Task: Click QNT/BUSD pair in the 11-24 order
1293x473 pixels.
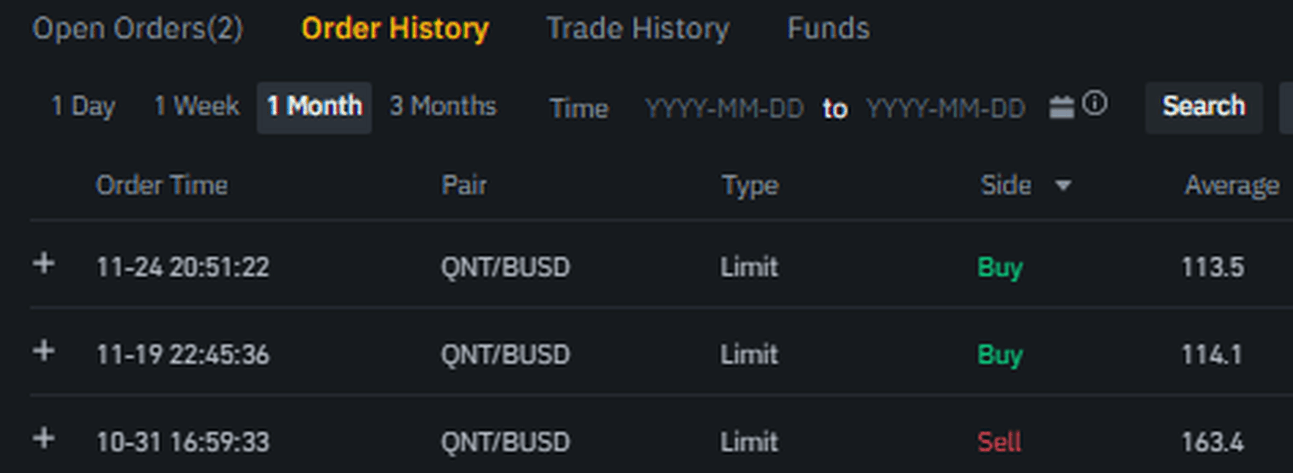Action: (505, 267)
